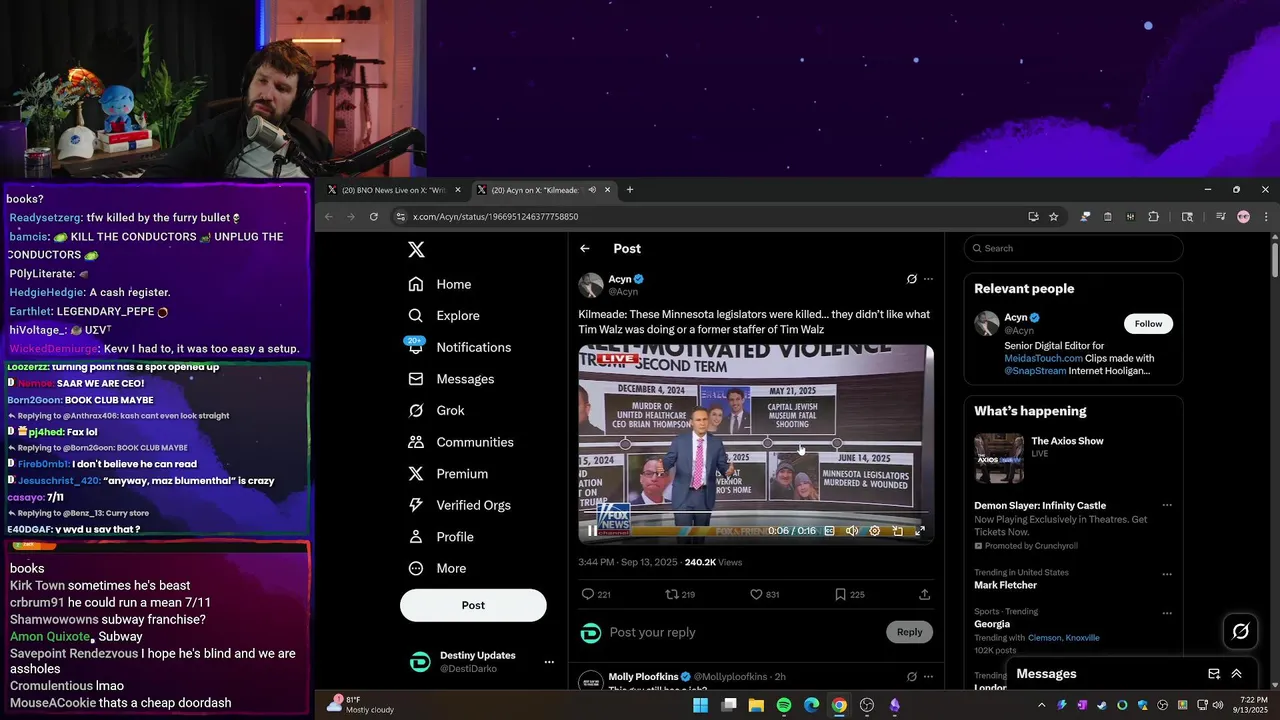Open Spotify from the taskbar
This screenshot has width=1280, height=720.
[x=784, y=705]
